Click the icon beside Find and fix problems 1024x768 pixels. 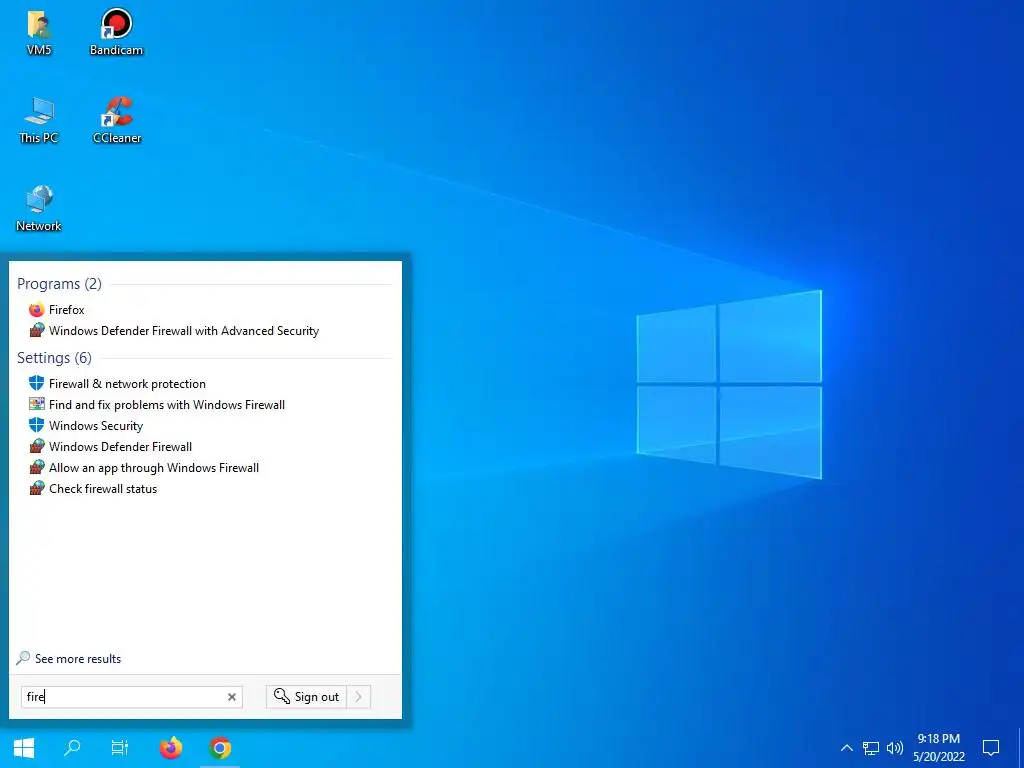[x=37, y=404]
